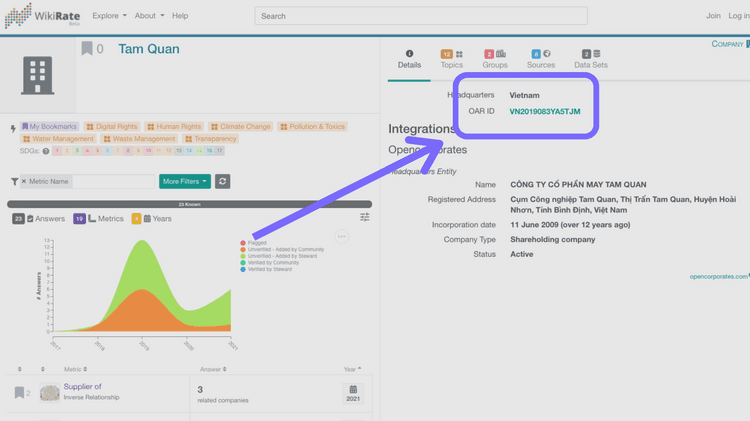Toggle Unverified - Added by Community legend entry

pyautogui.click(x=282, y=250)
